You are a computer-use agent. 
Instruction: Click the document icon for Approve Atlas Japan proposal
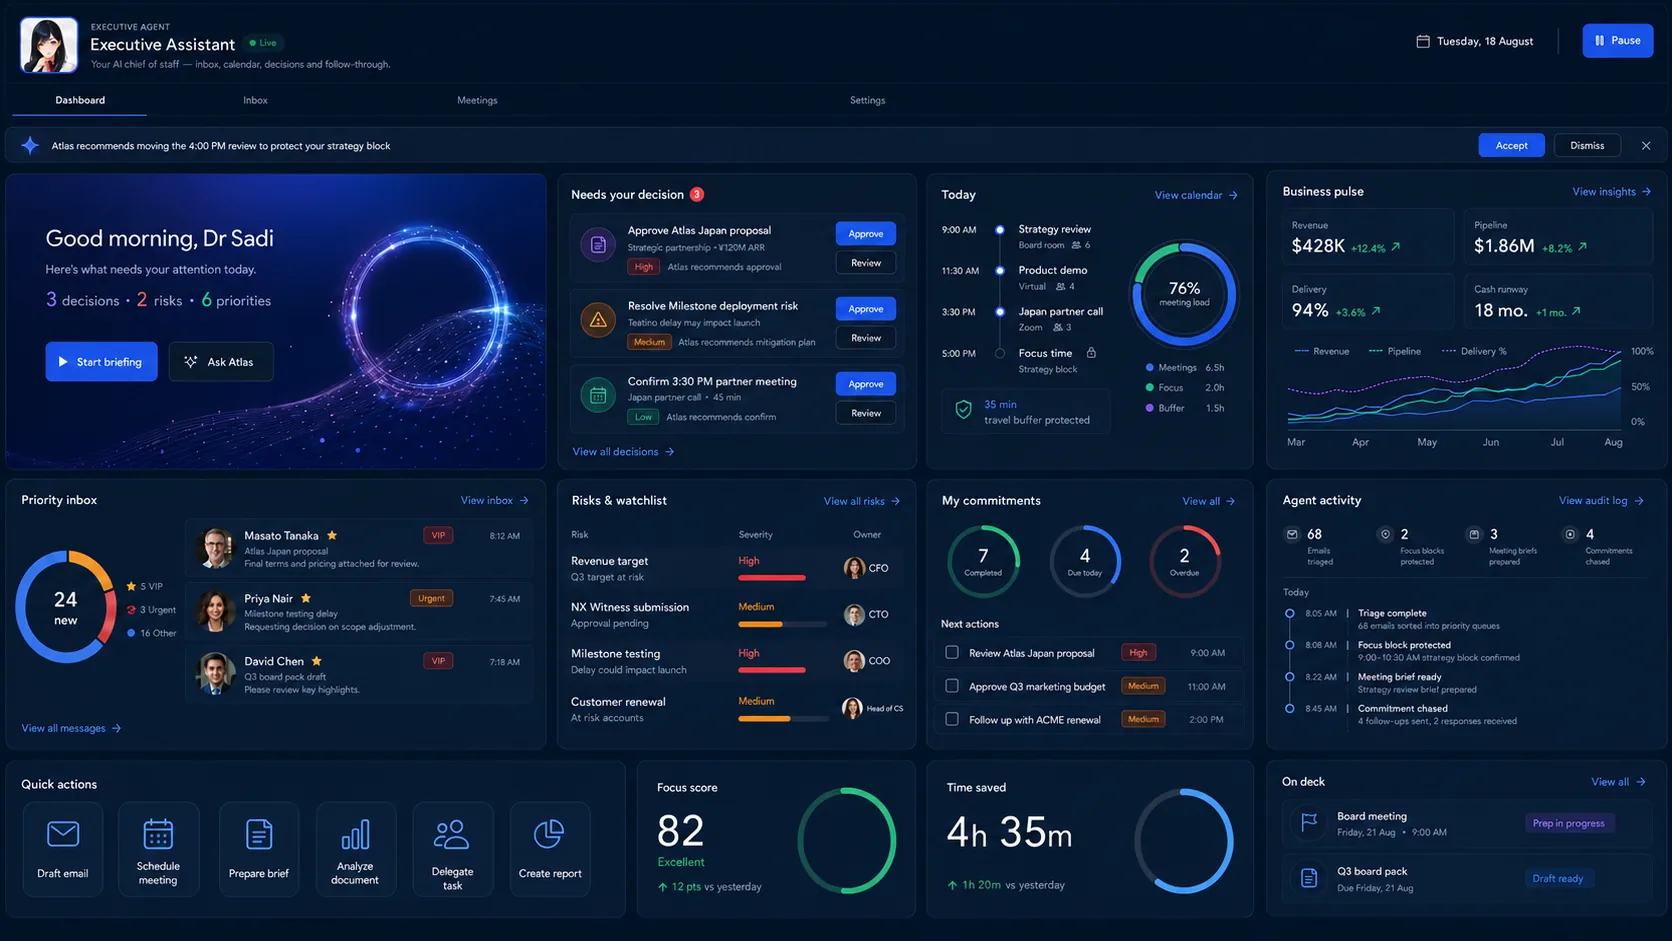(598, 245)
